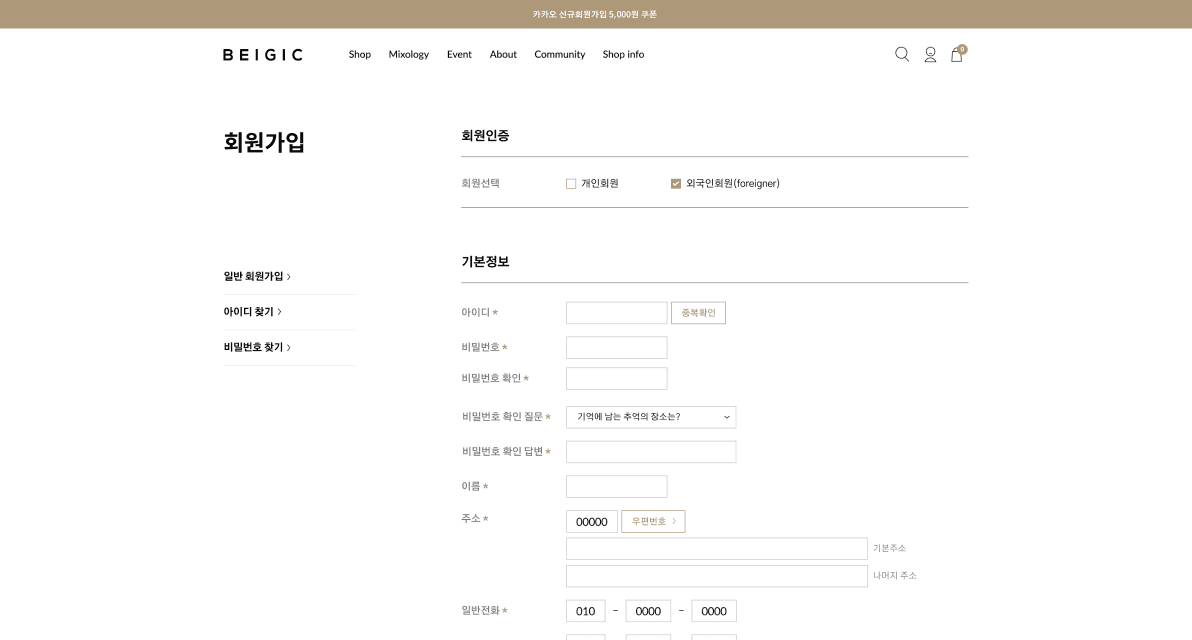Select the Mixology menu item
This screenshot has width=1192, height=640.
click(408, 55)
